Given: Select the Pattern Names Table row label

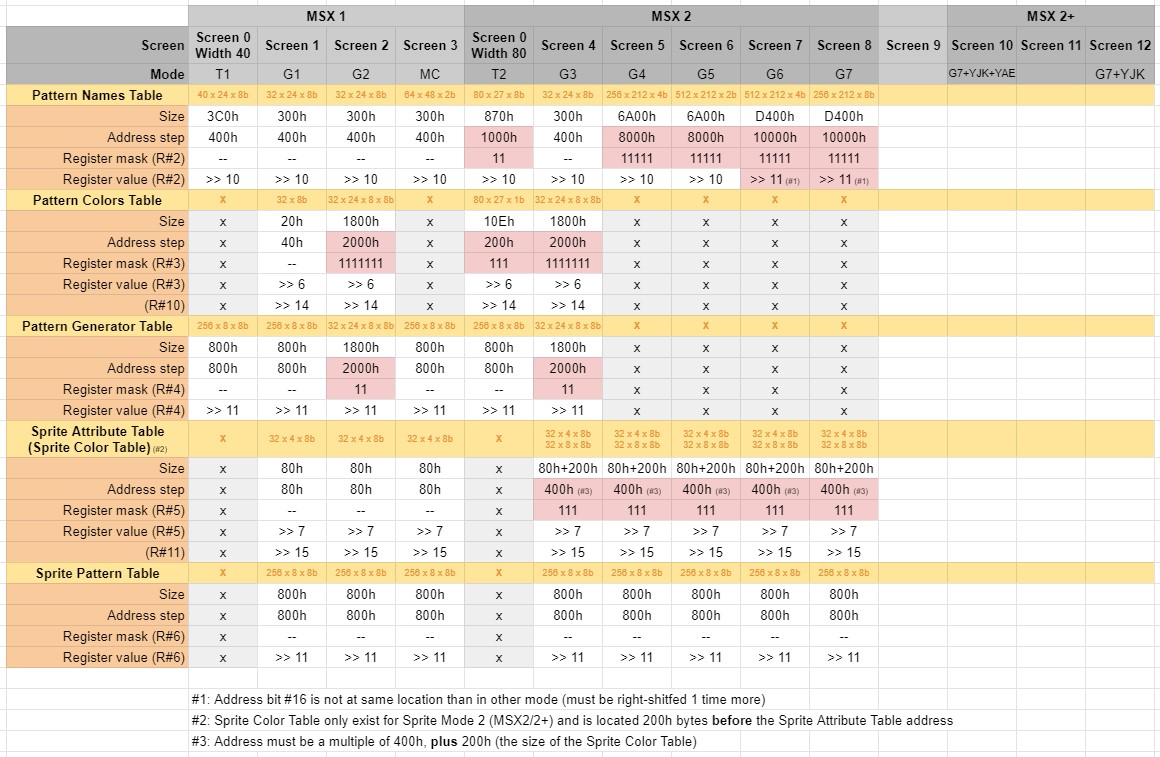Looking at the screenshot, I should pyautogui.click(x=97, y=95).
